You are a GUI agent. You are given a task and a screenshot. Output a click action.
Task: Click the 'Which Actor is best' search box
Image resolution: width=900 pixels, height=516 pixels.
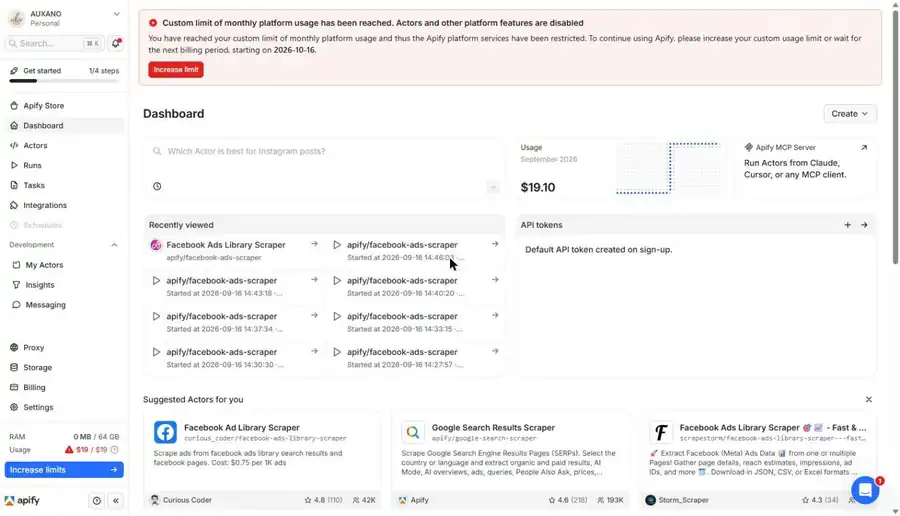coord(324,152)
